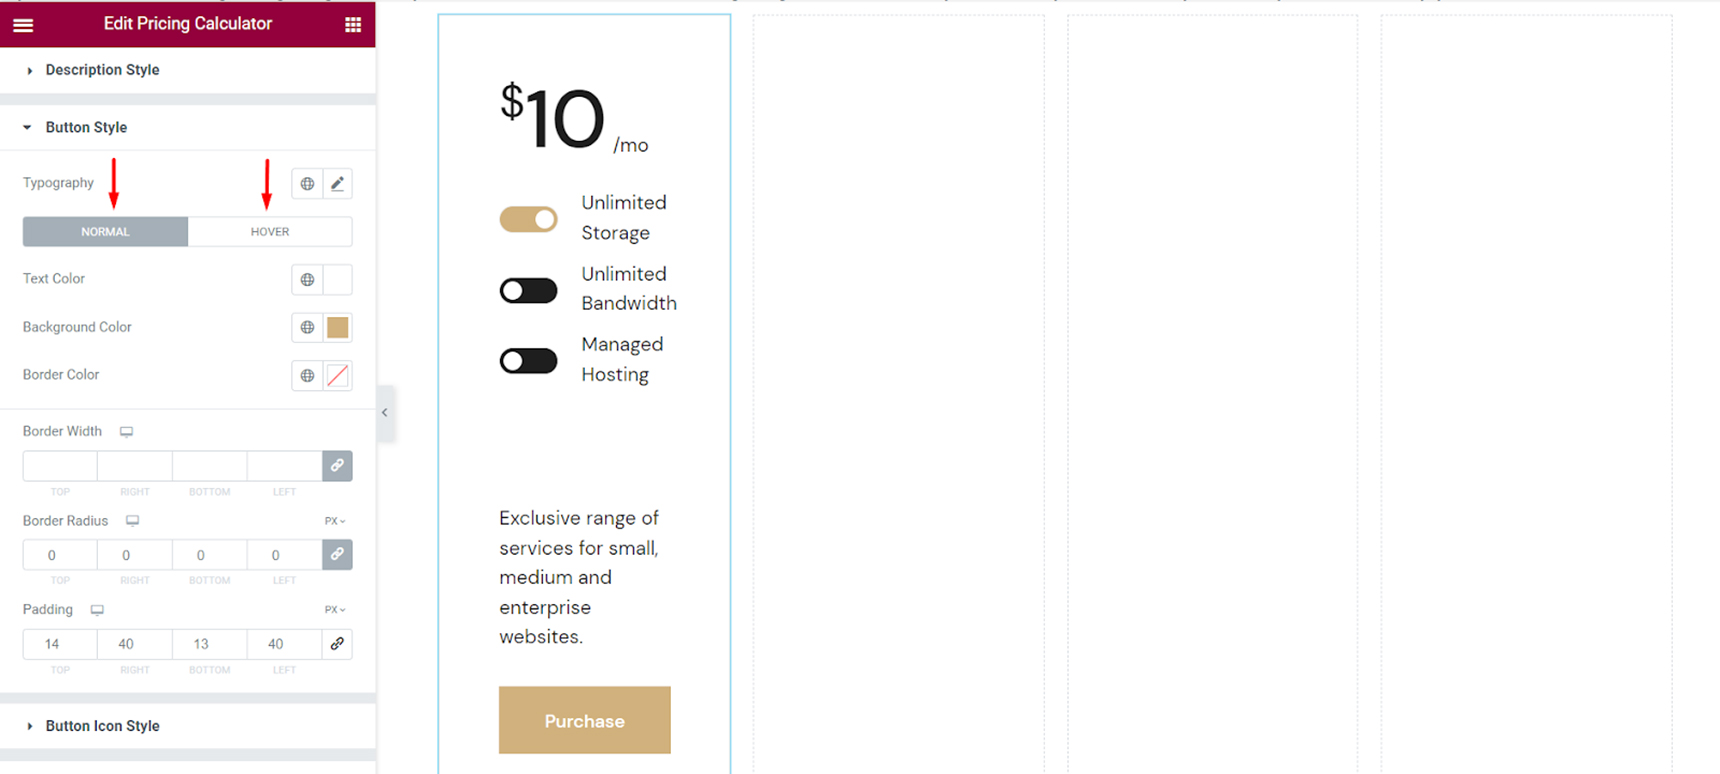Click the Text Color globe icon
Viewport: 1720px width, 774px height.
click(x=307, y=280)
